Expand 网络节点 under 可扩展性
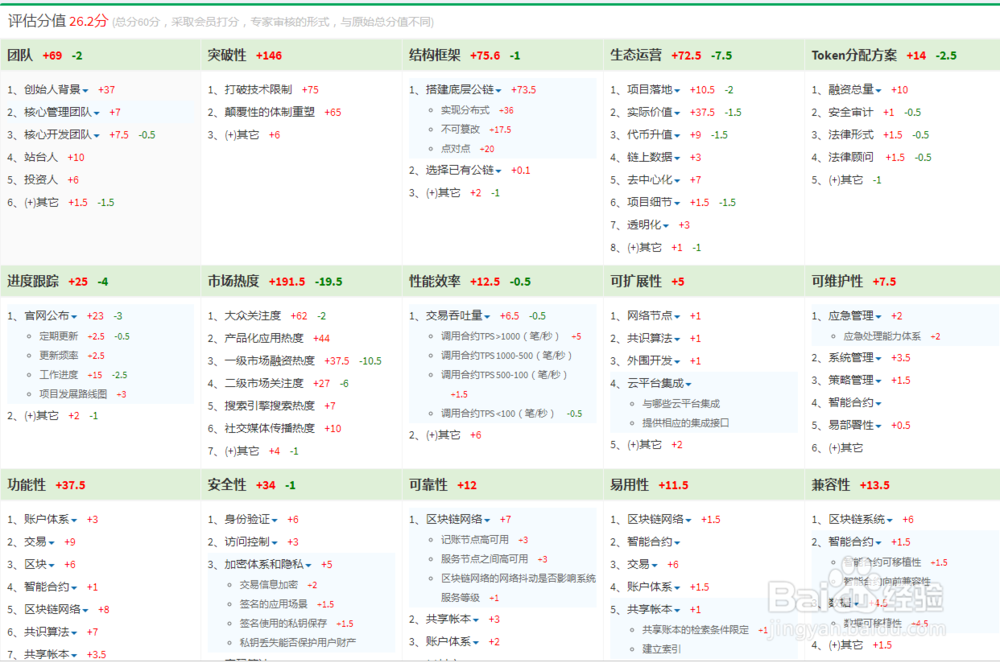Viewport: 1000px width, 663px height. point(677,317)
